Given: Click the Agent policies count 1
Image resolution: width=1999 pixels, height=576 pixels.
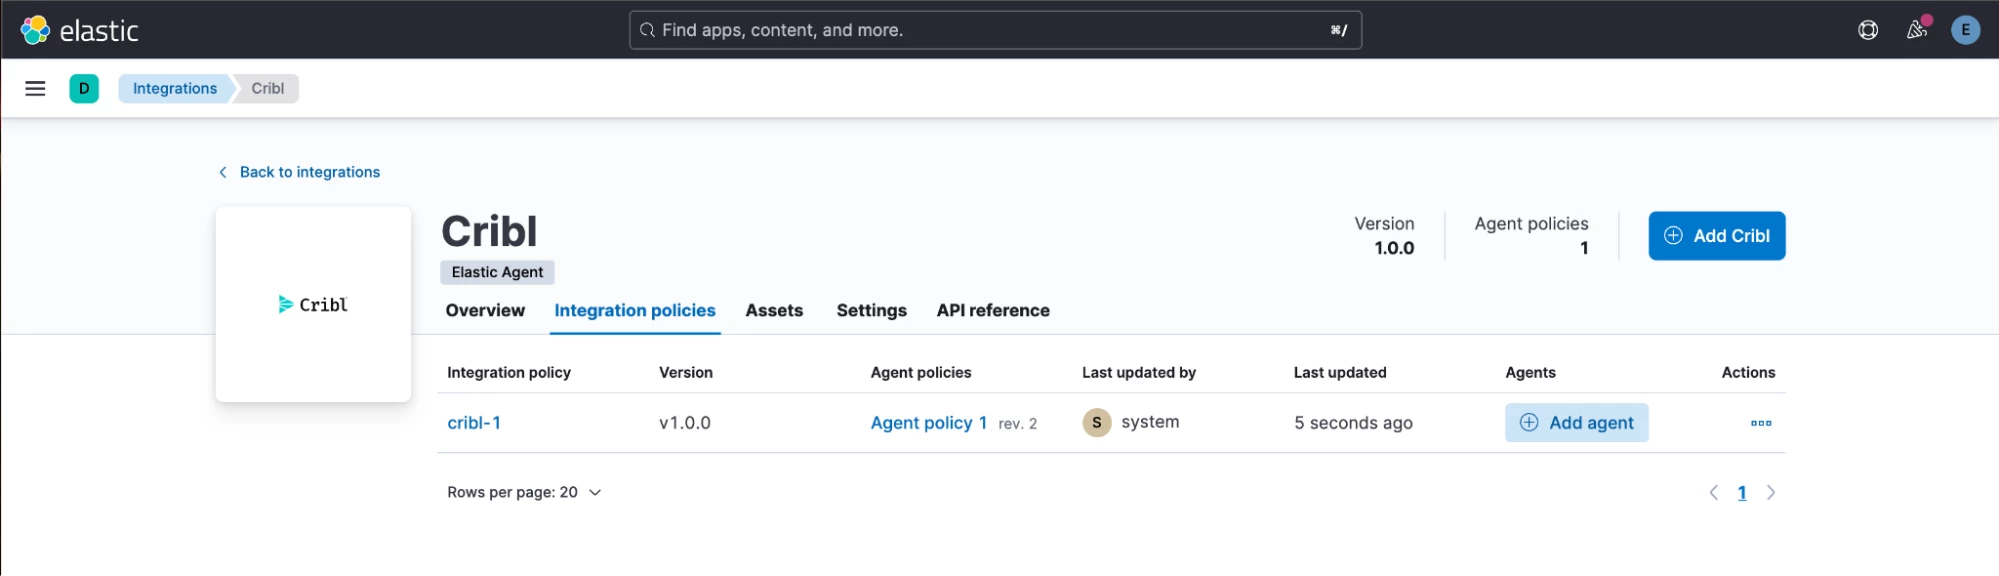Looking at the screenshot, I should 1584,248.
